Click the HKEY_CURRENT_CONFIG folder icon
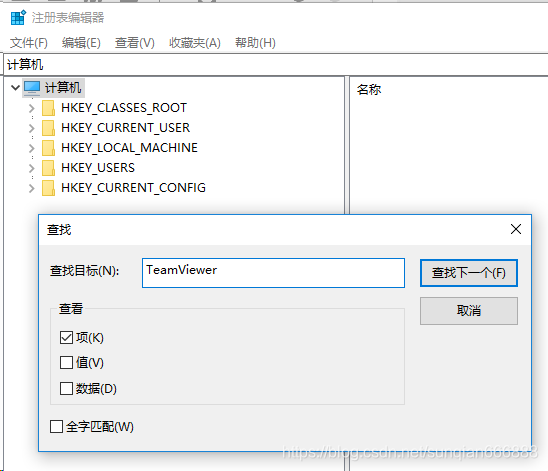Screen dimensions: 548x471 pyautogui.click(x=48, y=188)
